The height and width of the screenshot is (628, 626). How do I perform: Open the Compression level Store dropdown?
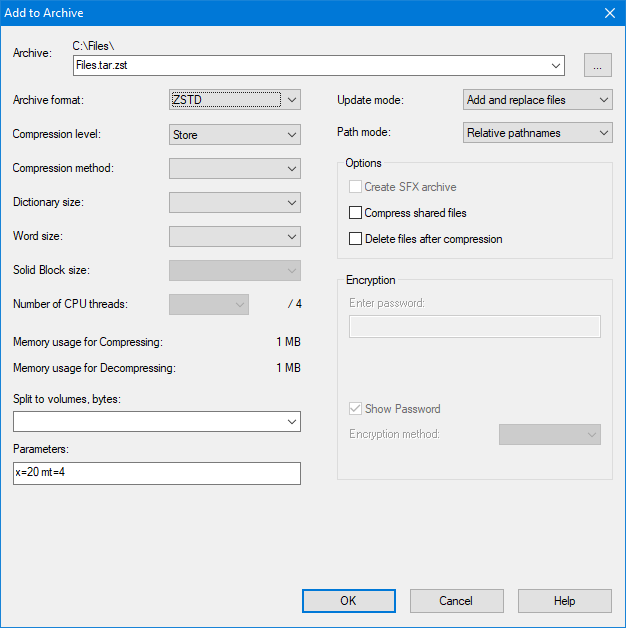pyautogui.click(x=235, y=135)
